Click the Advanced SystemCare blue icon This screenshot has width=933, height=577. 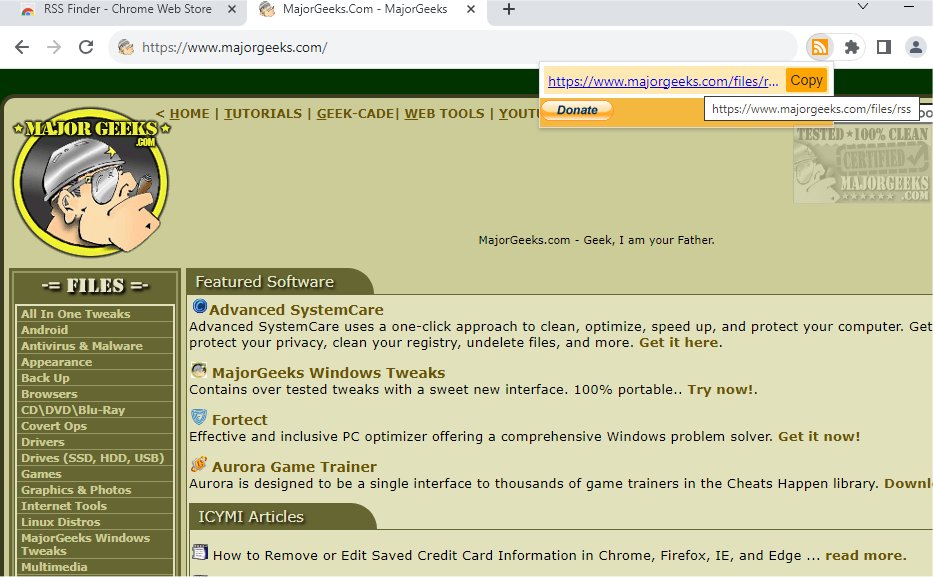point(199,307)
